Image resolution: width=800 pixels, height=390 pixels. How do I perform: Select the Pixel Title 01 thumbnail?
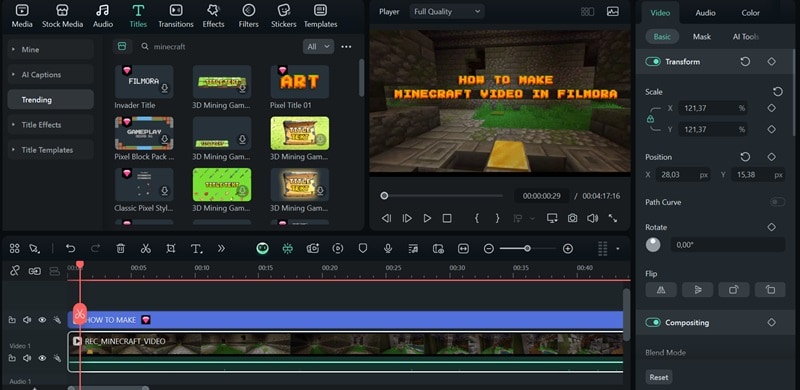[x=299, y=82]
